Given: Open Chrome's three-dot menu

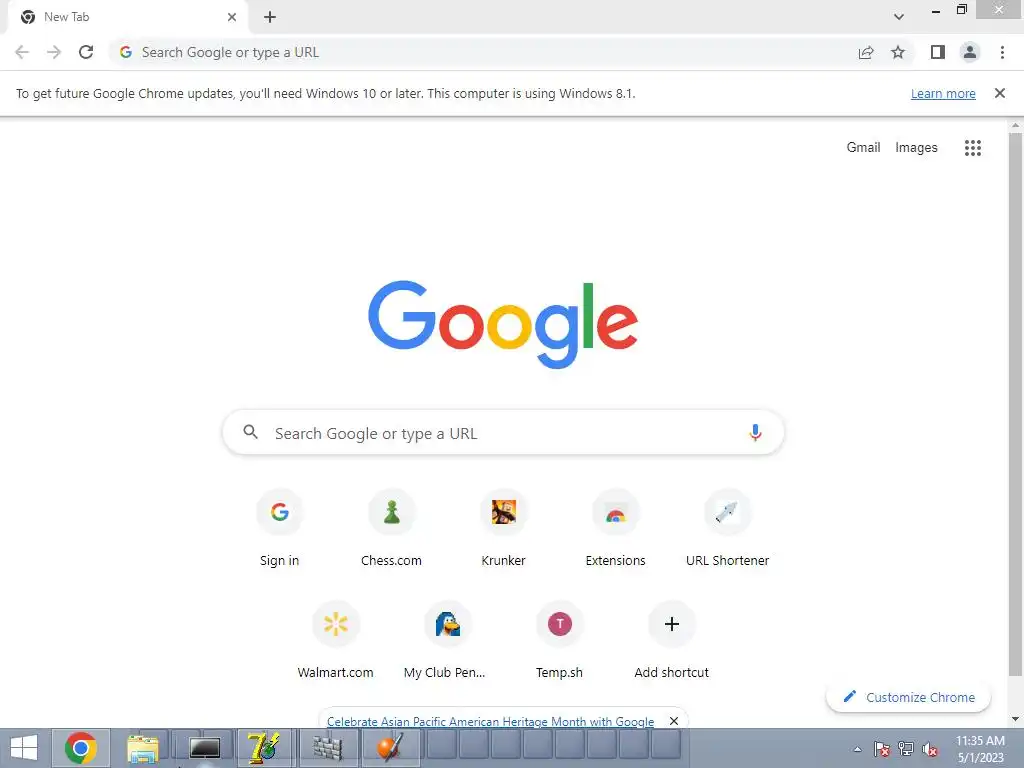Looking at the screenshot, I should coord(1002,52).
